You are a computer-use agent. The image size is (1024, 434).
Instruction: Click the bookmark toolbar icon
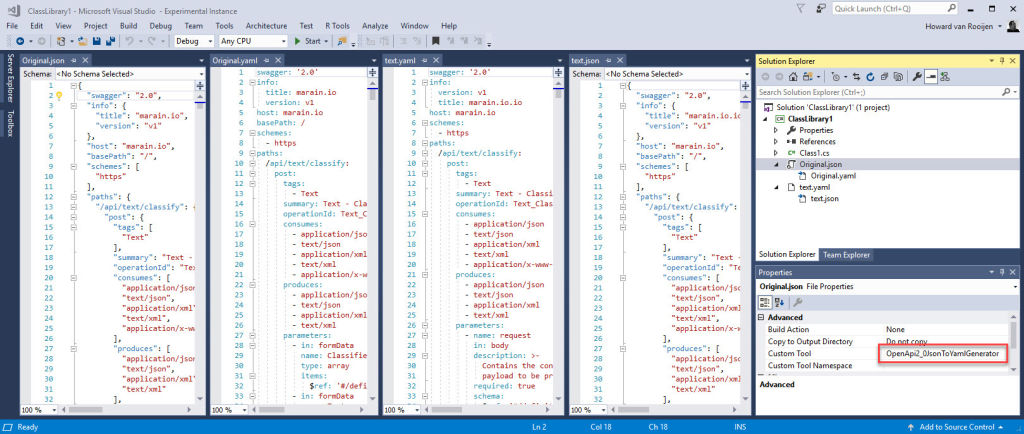435,40
